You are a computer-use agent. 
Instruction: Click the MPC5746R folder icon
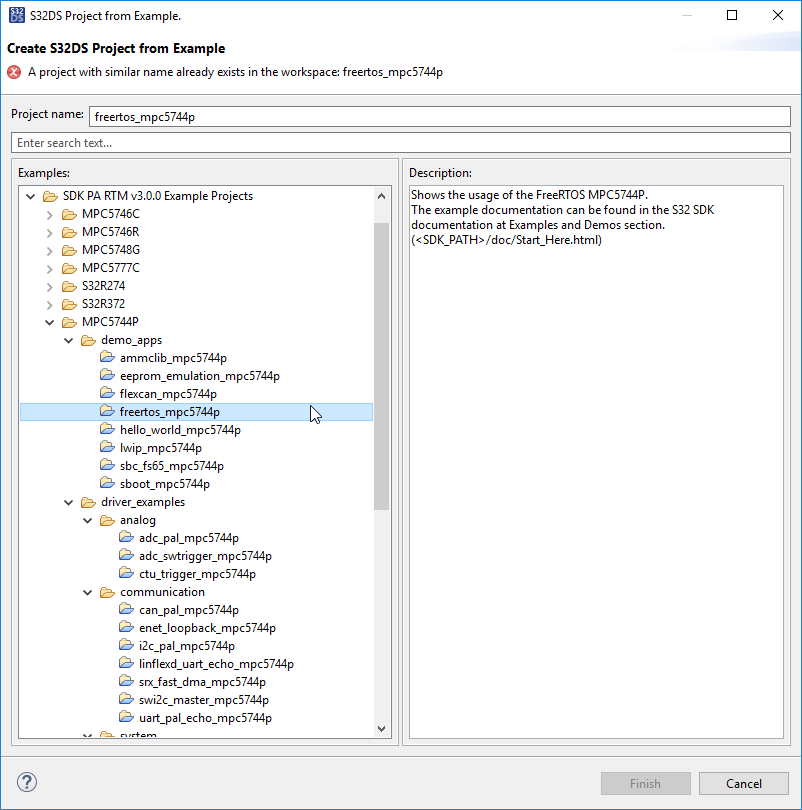69,232
